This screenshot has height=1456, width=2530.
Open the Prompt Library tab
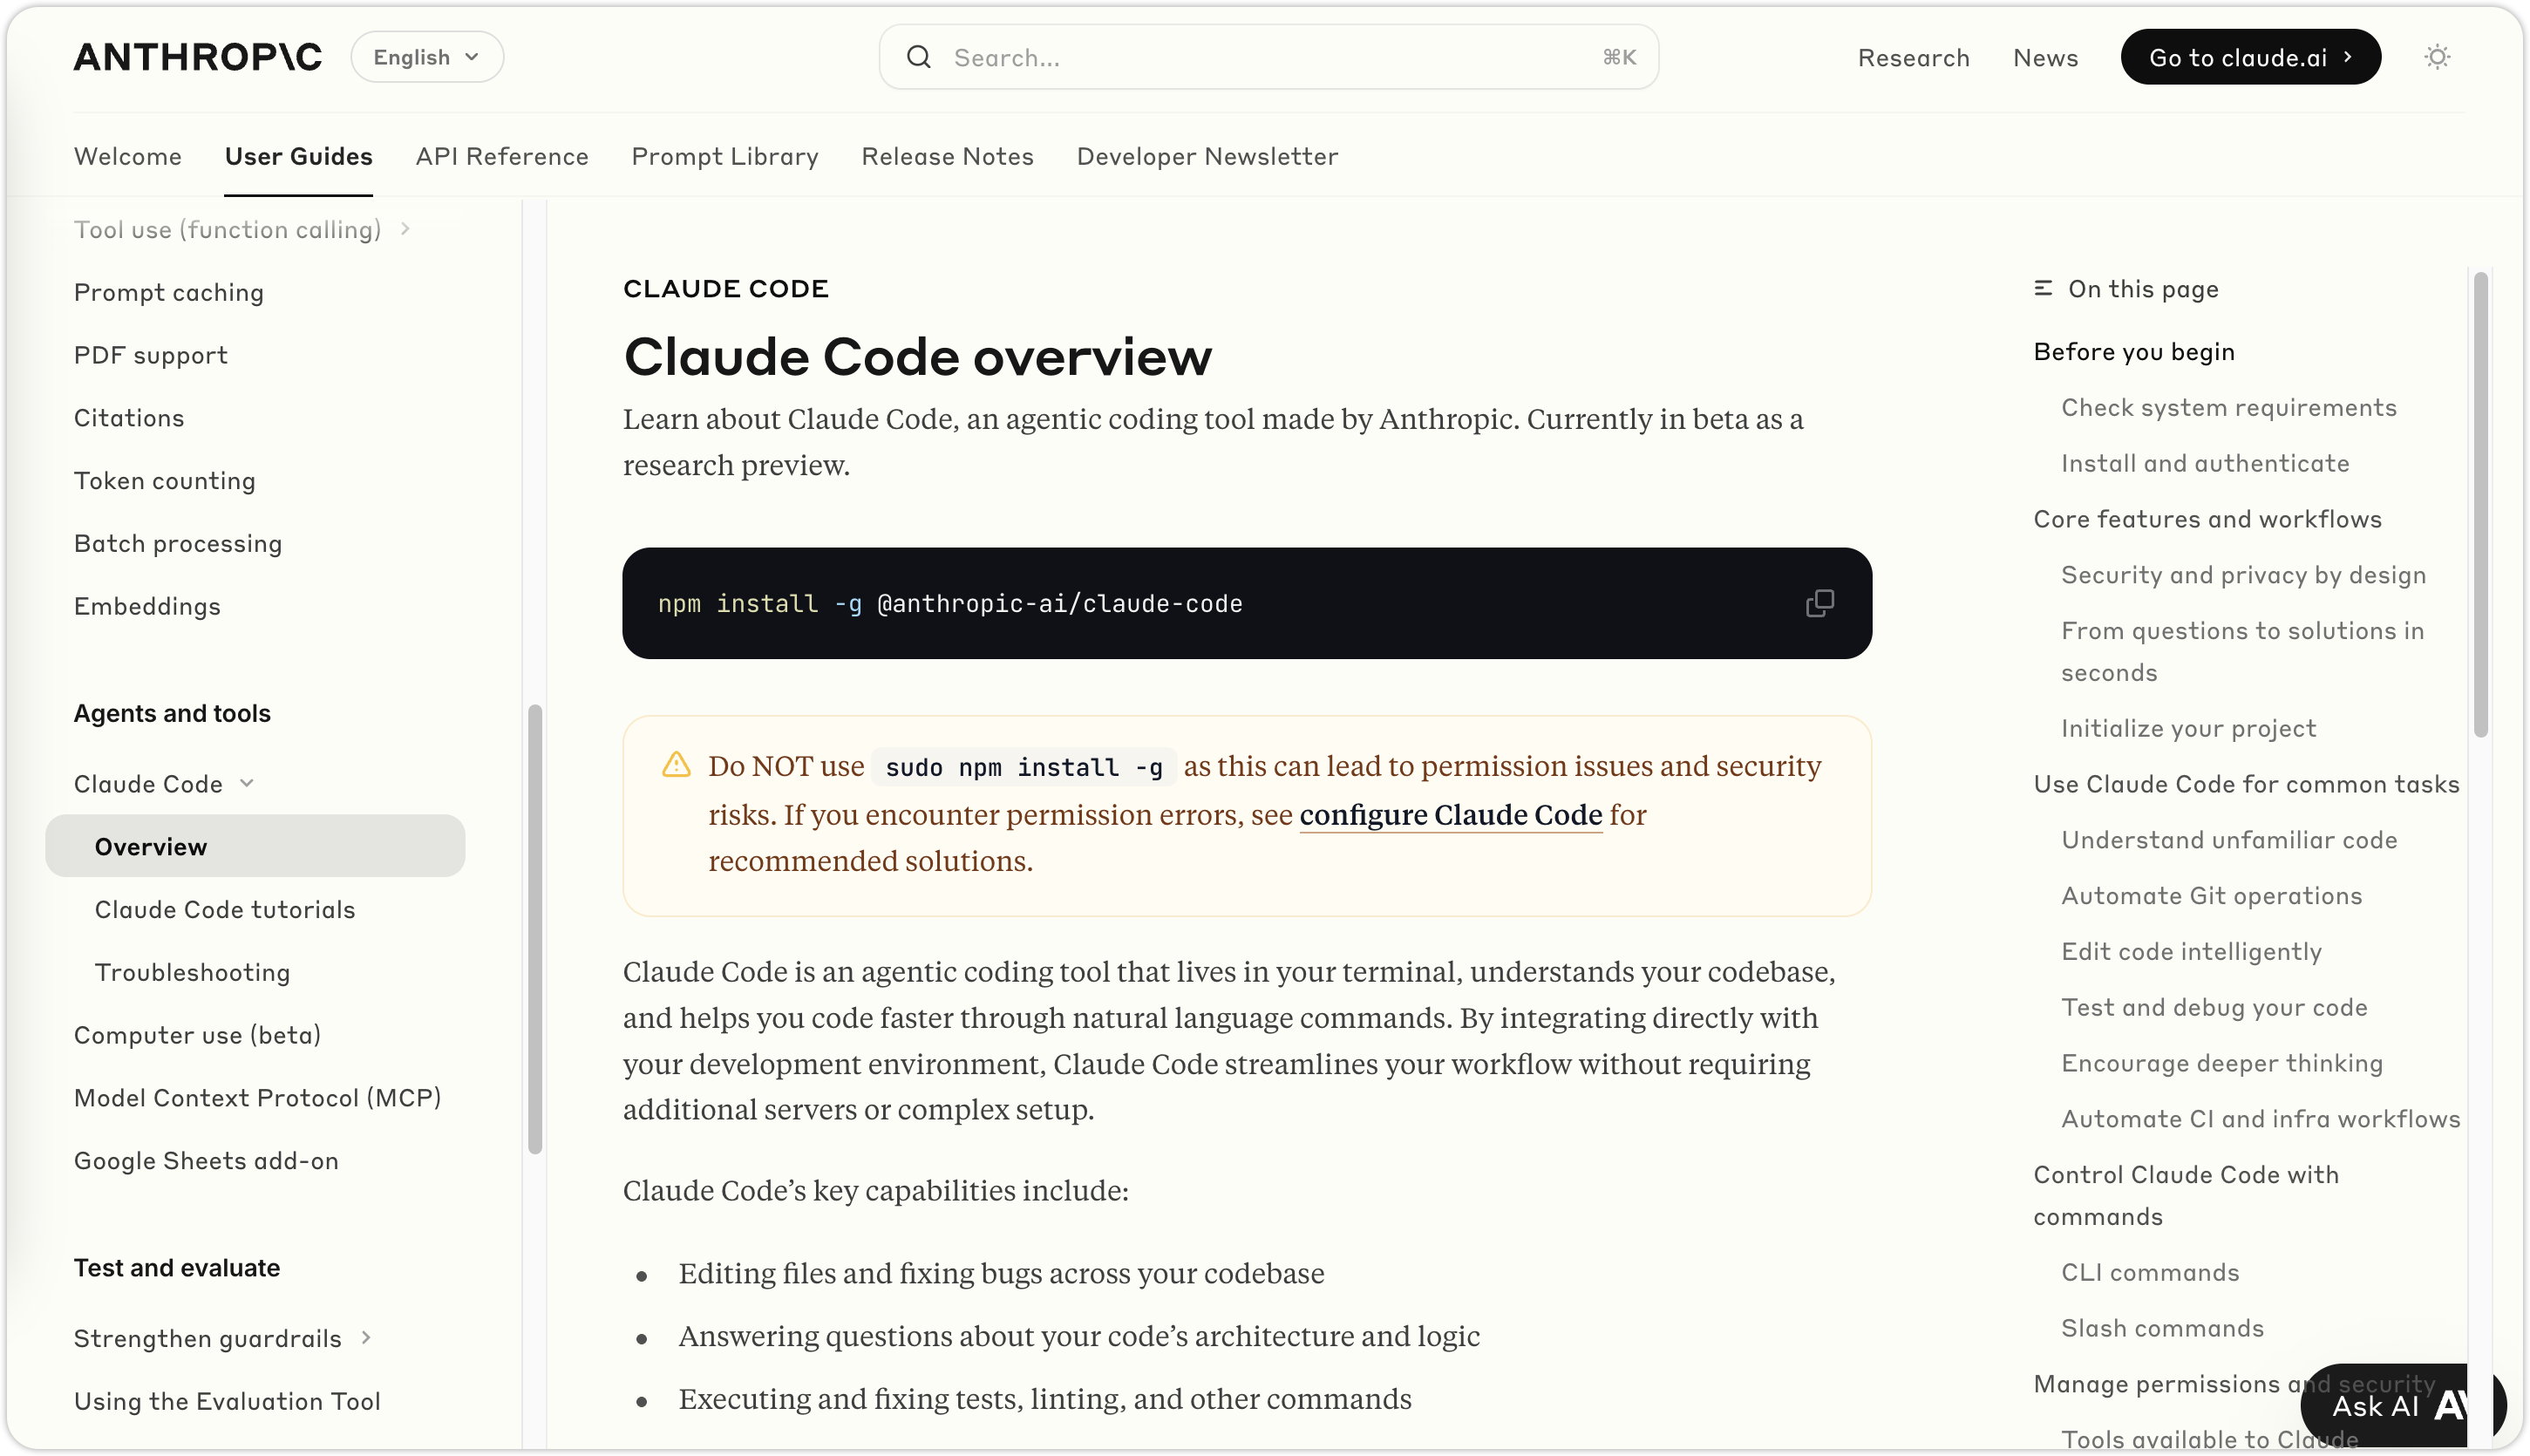[x=725, y=156]
